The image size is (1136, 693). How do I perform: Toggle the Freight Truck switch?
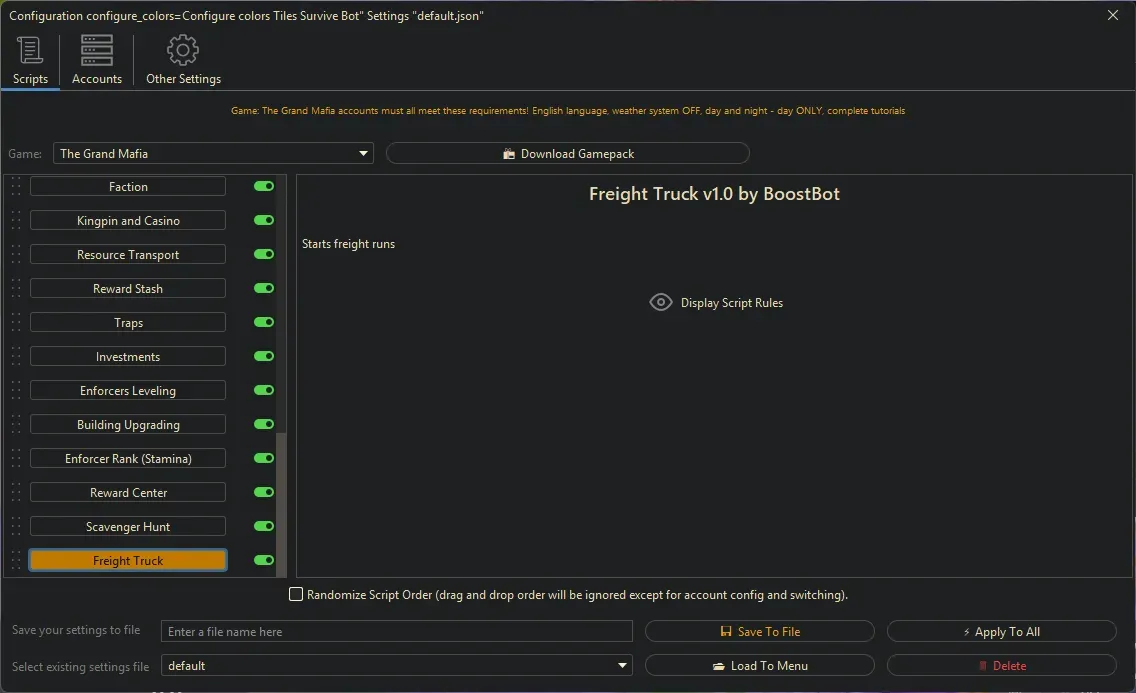click(x=264, y=560)
